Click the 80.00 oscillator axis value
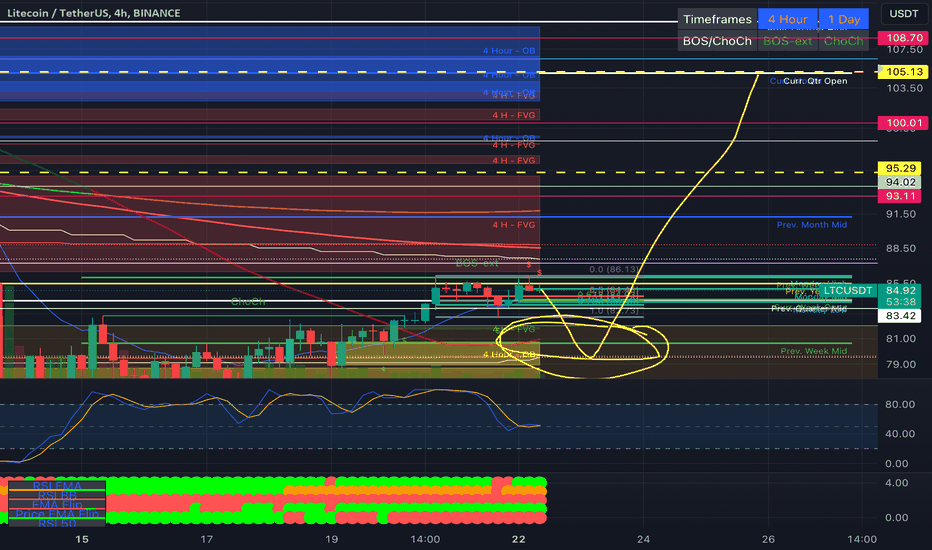Screen dimensions: 932x550 [x=900, y=404]
